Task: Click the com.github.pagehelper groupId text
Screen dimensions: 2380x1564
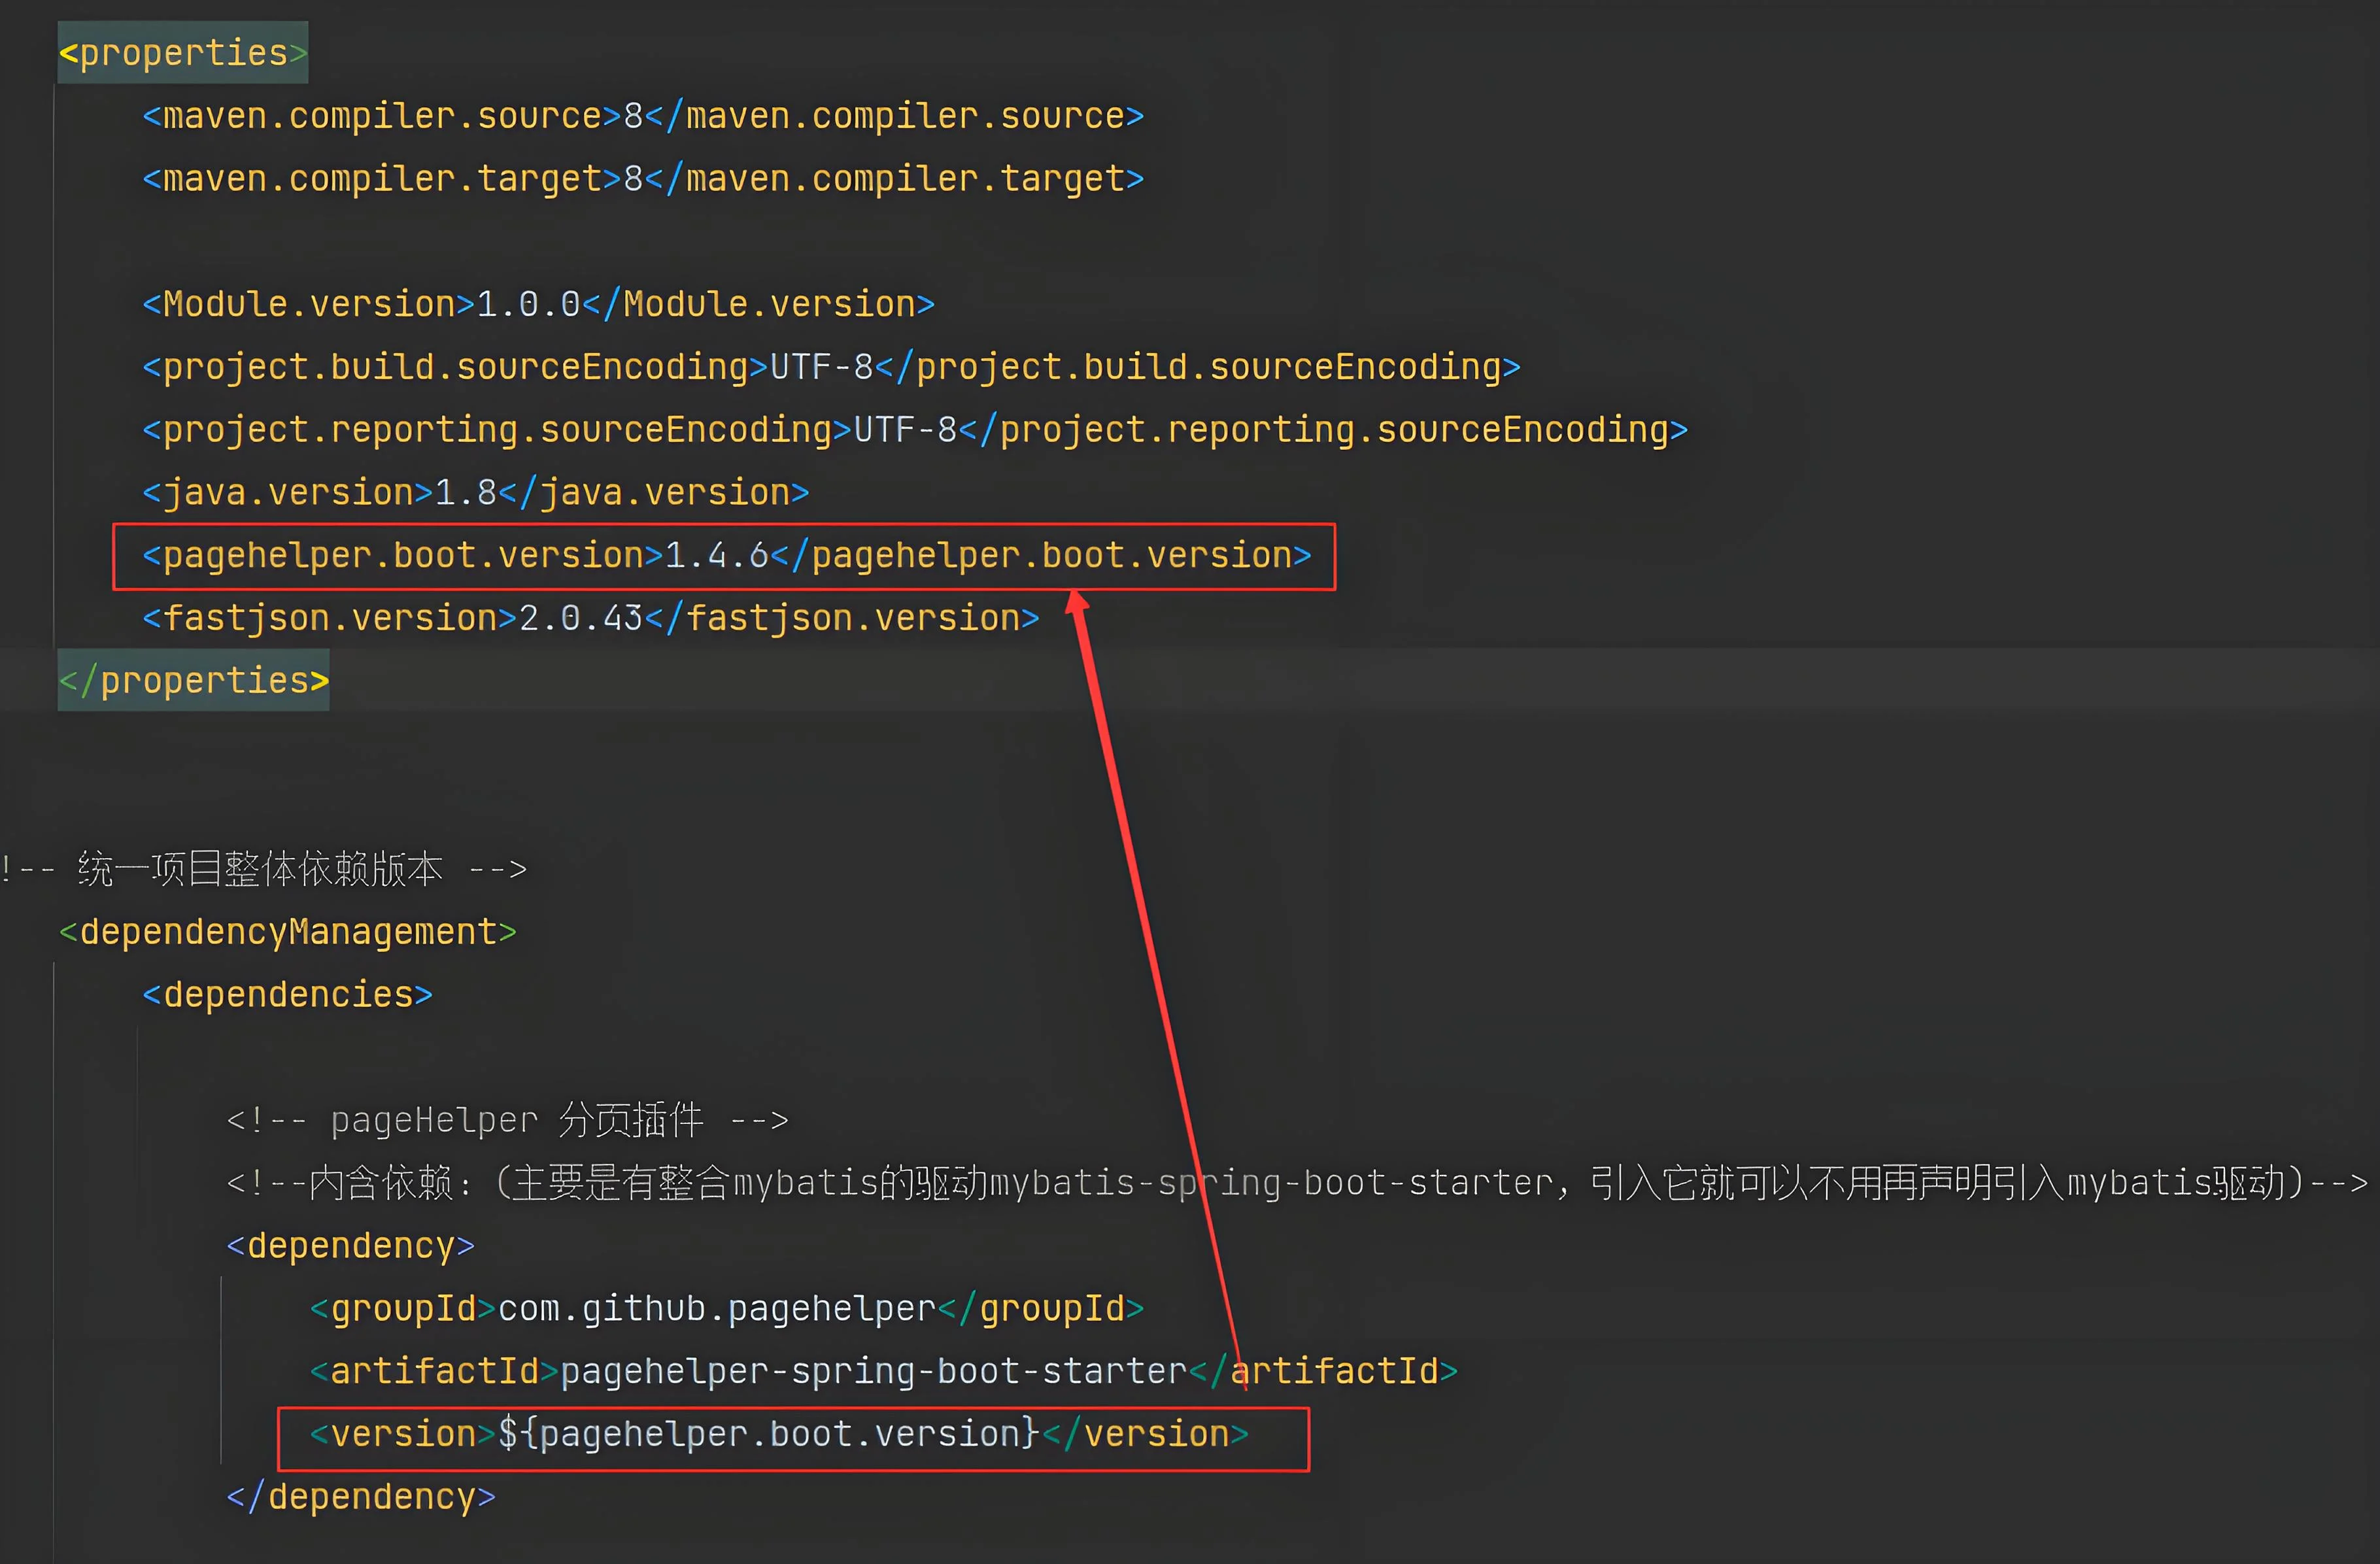Action: tap(716, 1309)
